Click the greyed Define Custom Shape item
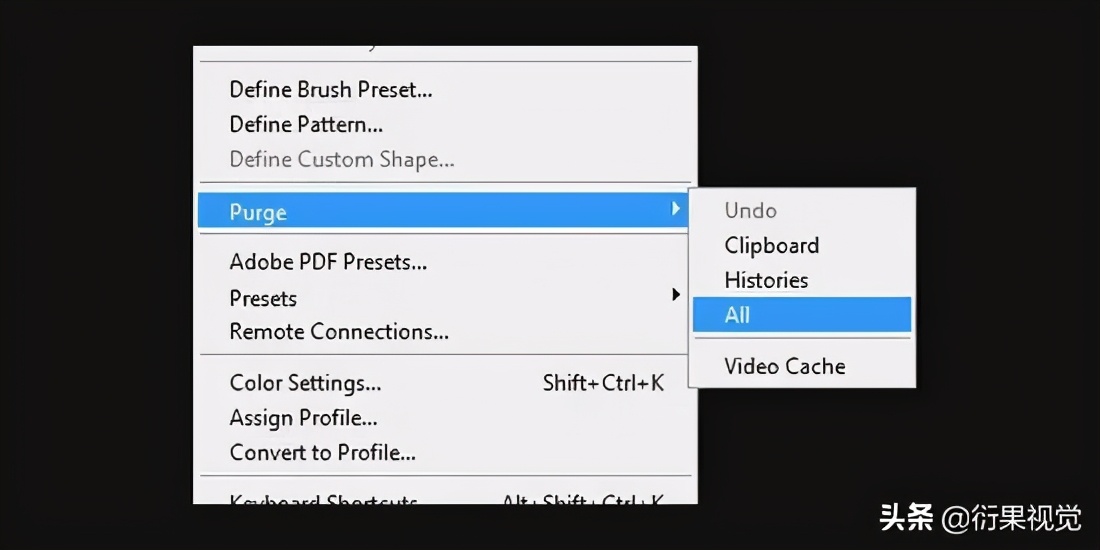The height and width of the screenshot is (550, 1100). tap(342, 160)
